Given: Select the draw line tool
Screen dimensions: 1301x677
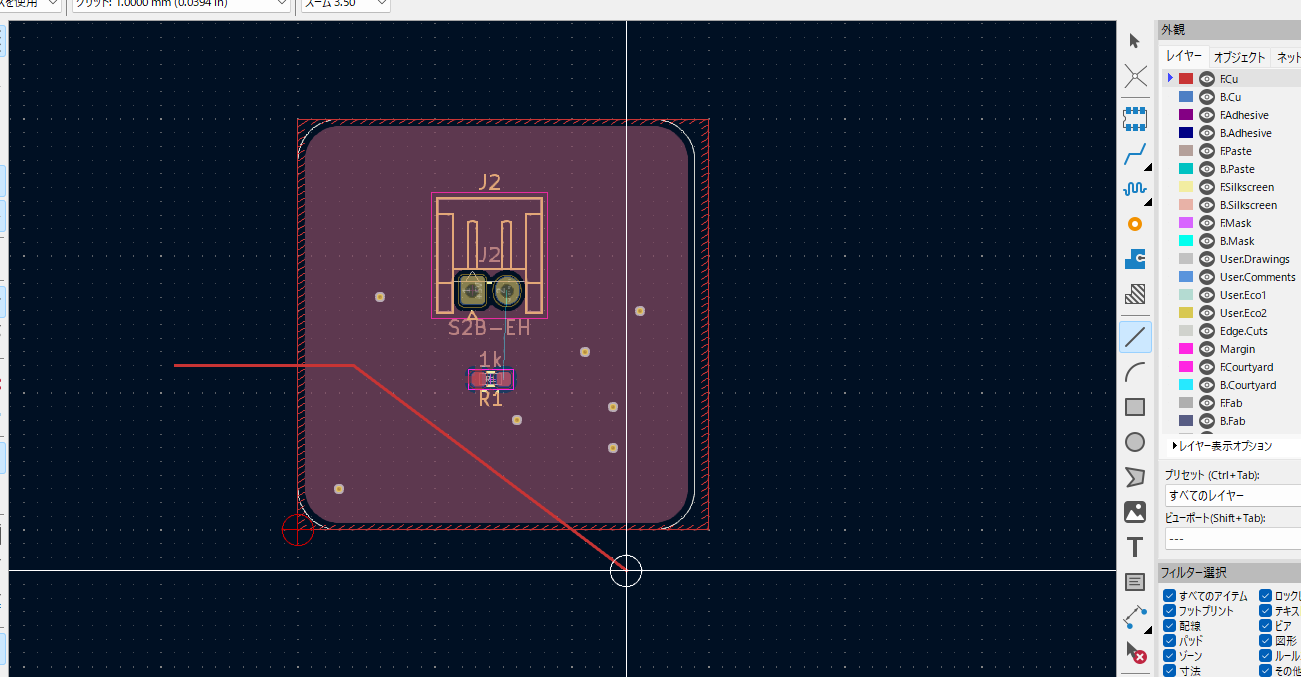Looking at the screenshot, I should click(1135, 337).
